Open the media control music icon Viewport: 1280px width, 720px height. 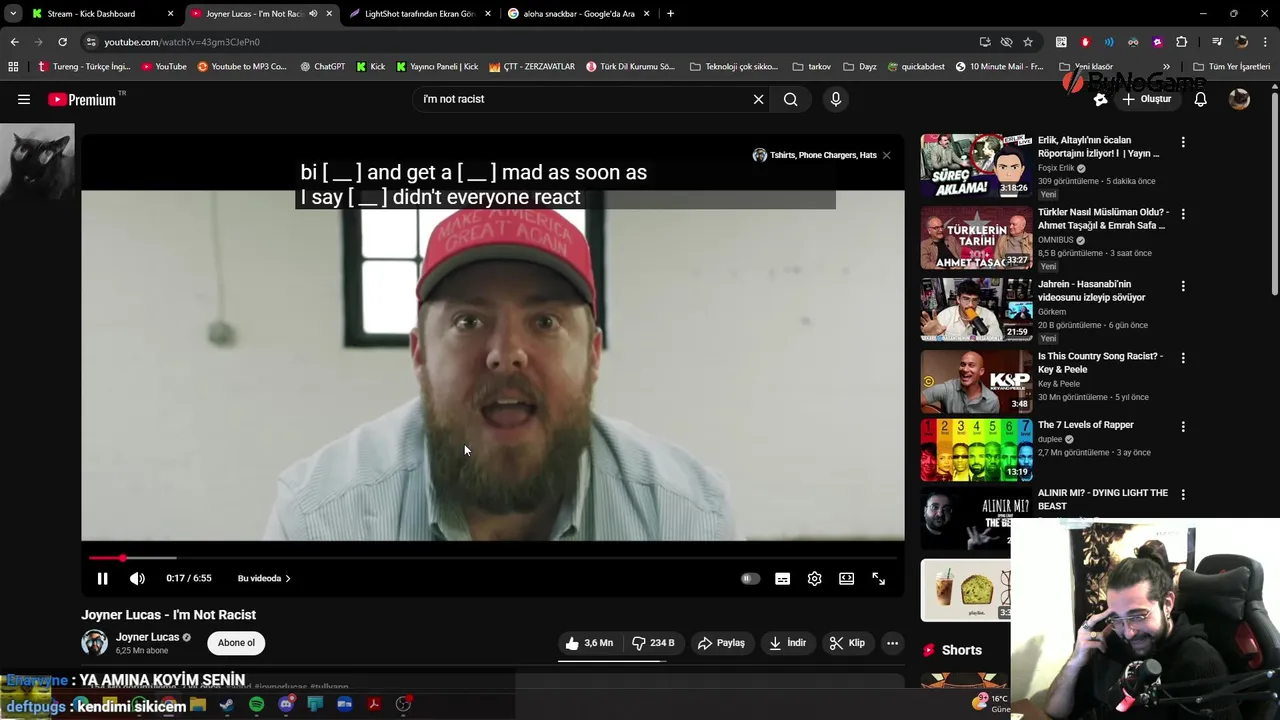(x=1217, y=42)
